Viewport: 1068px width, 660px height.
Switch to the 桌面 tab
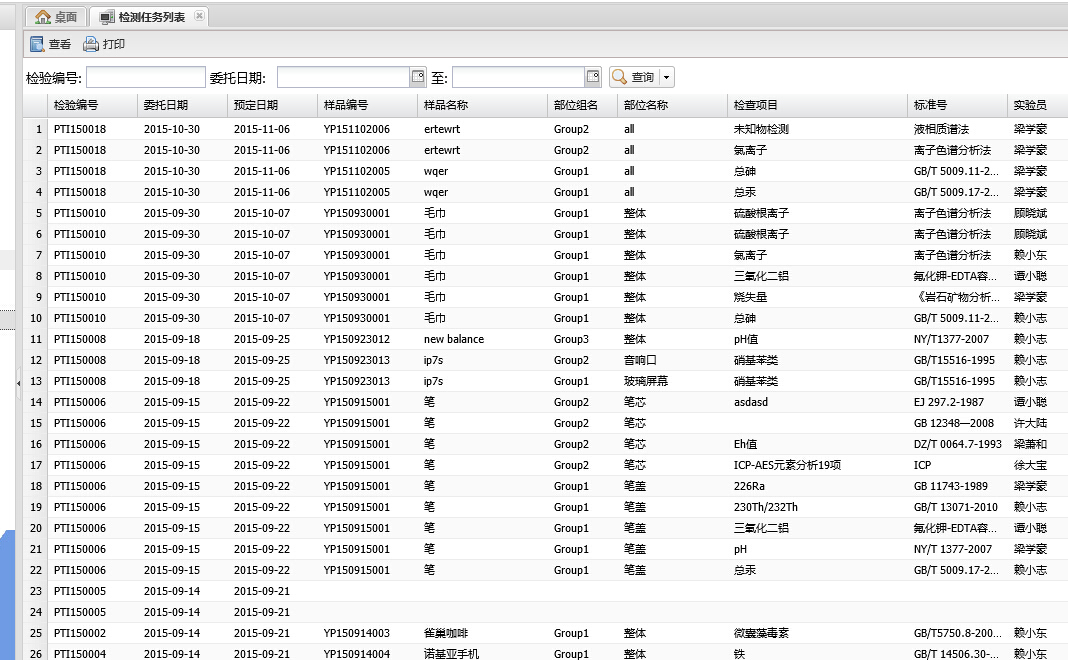tap(56, 17)
